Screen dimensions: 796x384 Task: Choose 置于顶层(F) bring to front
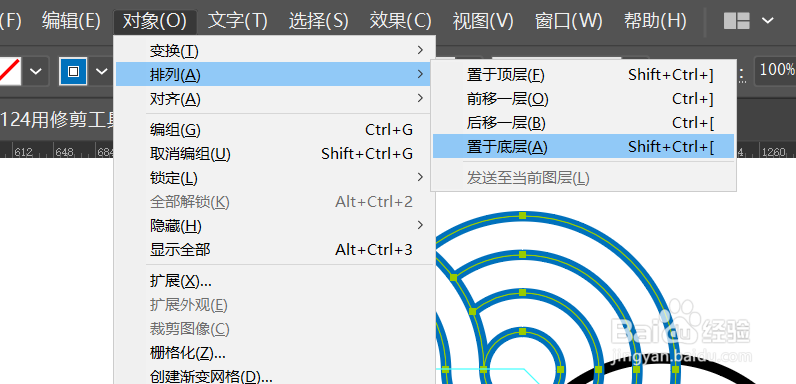(583, 75)
